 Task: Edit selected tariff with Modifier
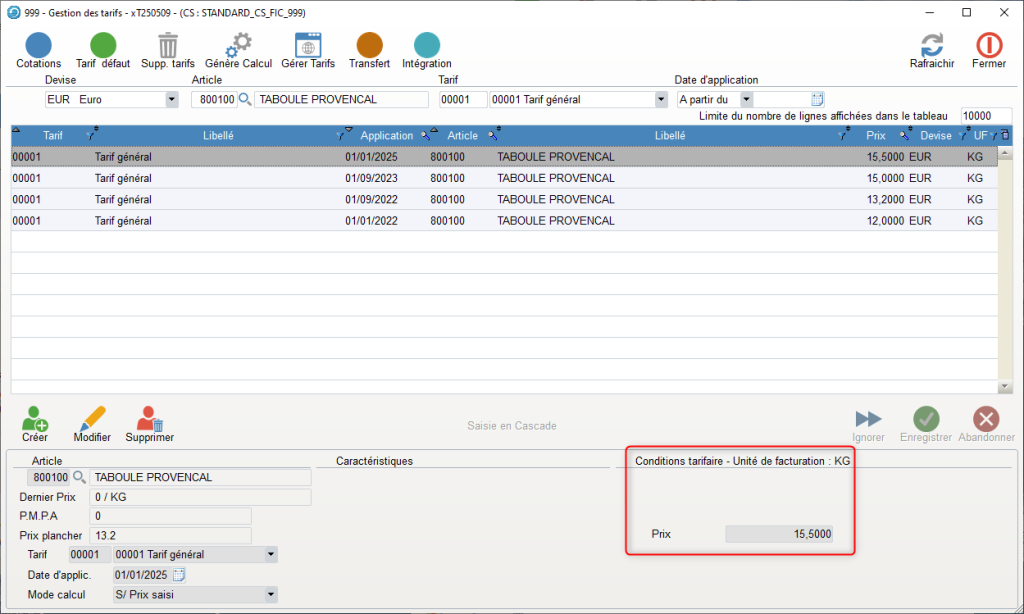pyautogui.click(x=92, y=420)
